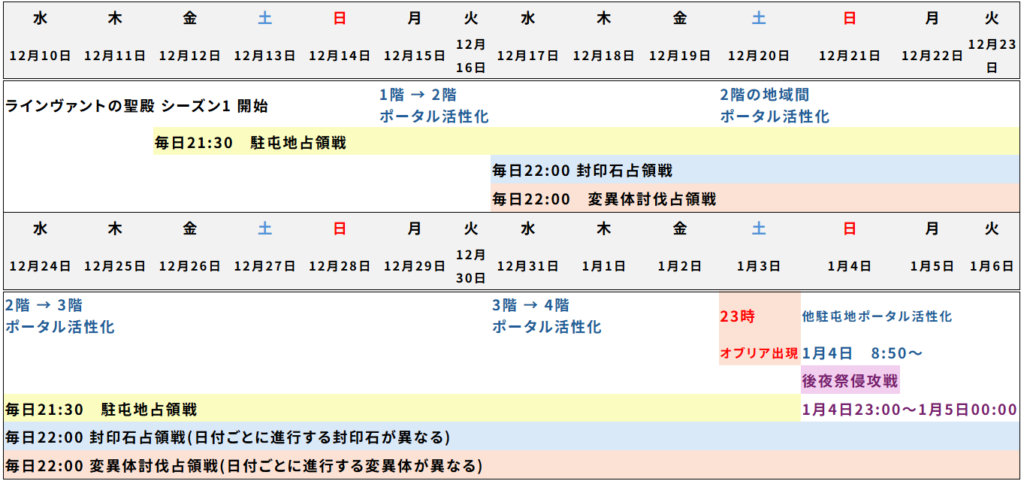Click the 1月4日 Sunday date header
Image resolution: width=1024 pixels, height=481 pixels.
pyautogui.click(x=849, y=266)
